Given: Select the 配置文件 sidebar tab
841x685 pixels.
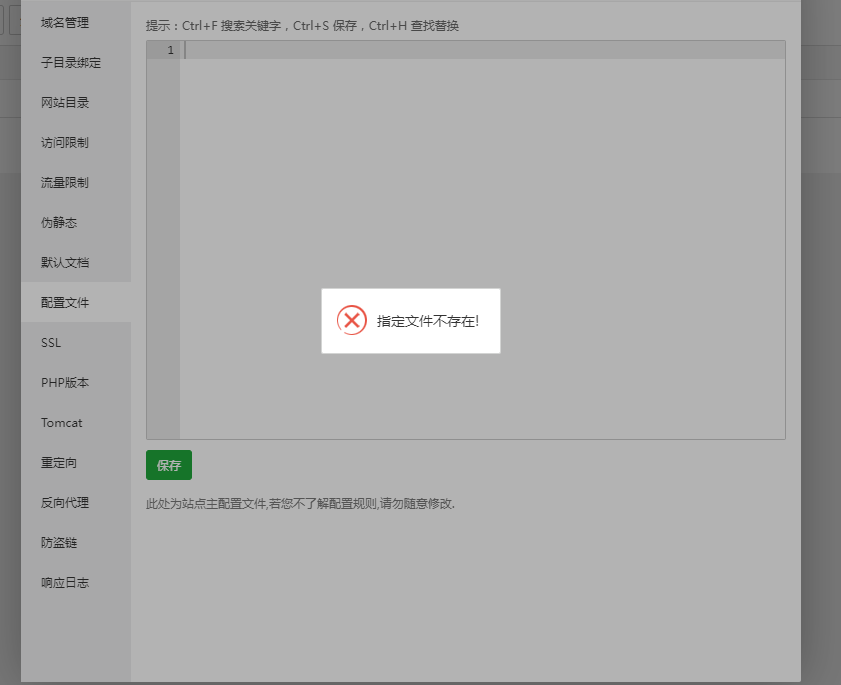Looking at the screenshot, I should click(x=65, y=302).
